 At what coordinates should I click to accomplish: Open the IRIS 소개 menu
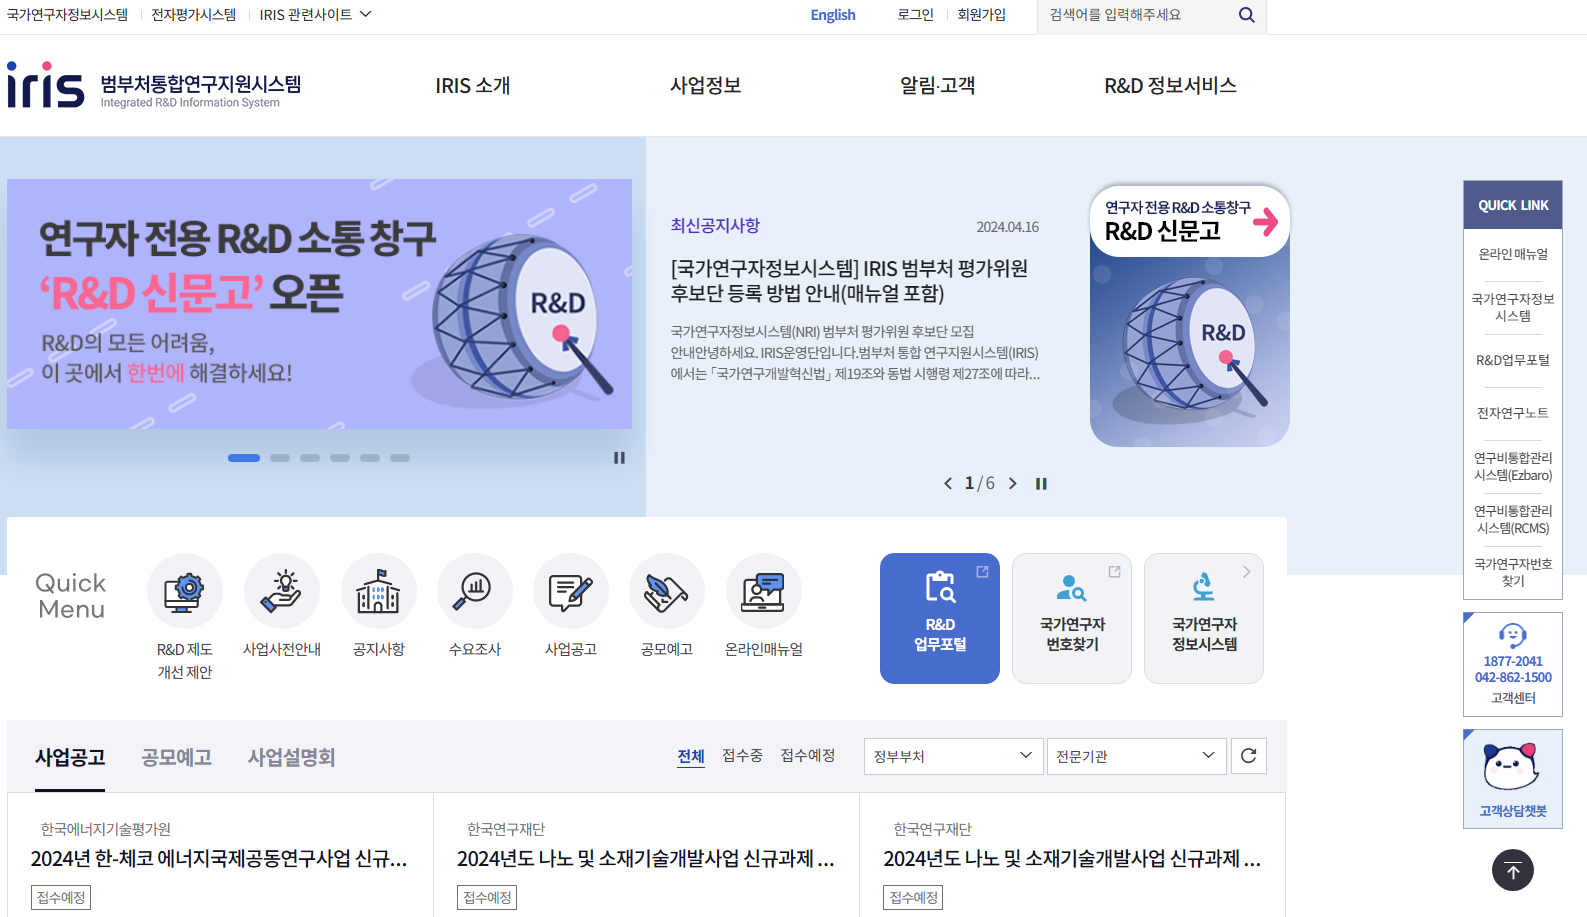coord(473,86)
